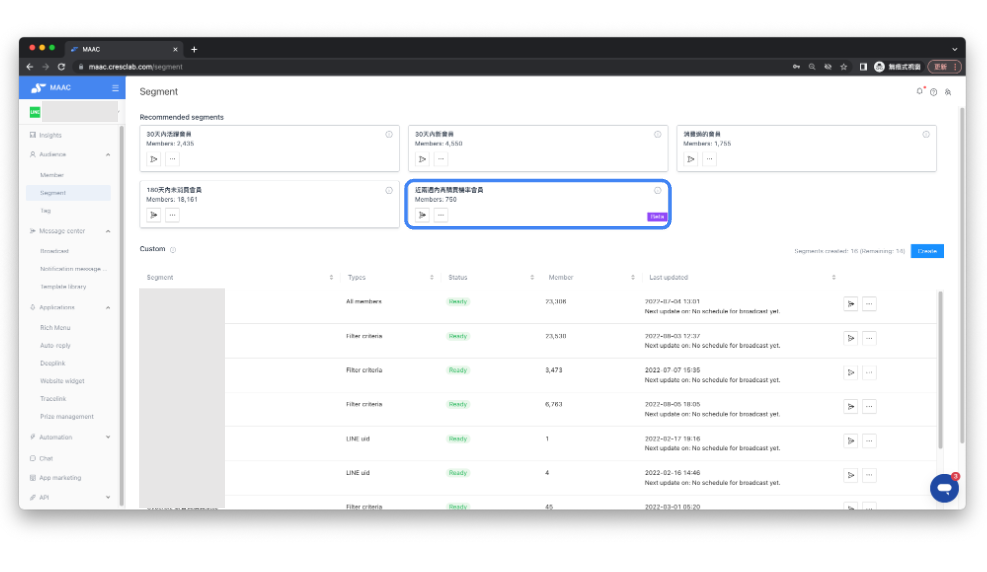Click the help question mark icon
987x572 pixels.
coord(934,92)
